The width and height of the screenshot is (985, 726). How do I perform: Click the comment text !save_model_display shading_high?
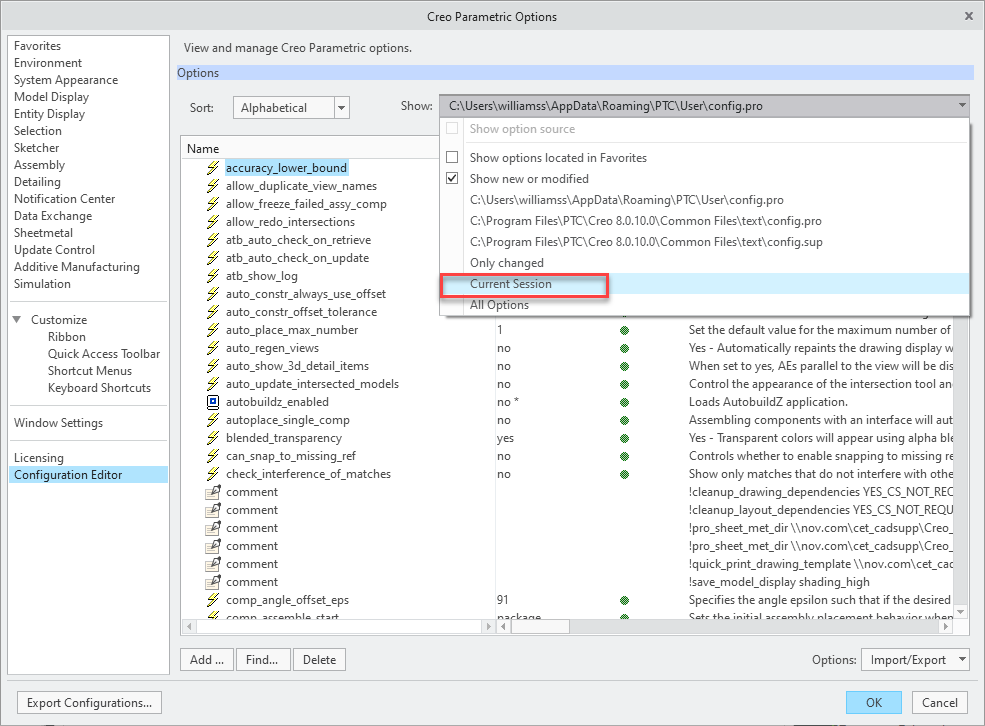[x=780, y=582]
